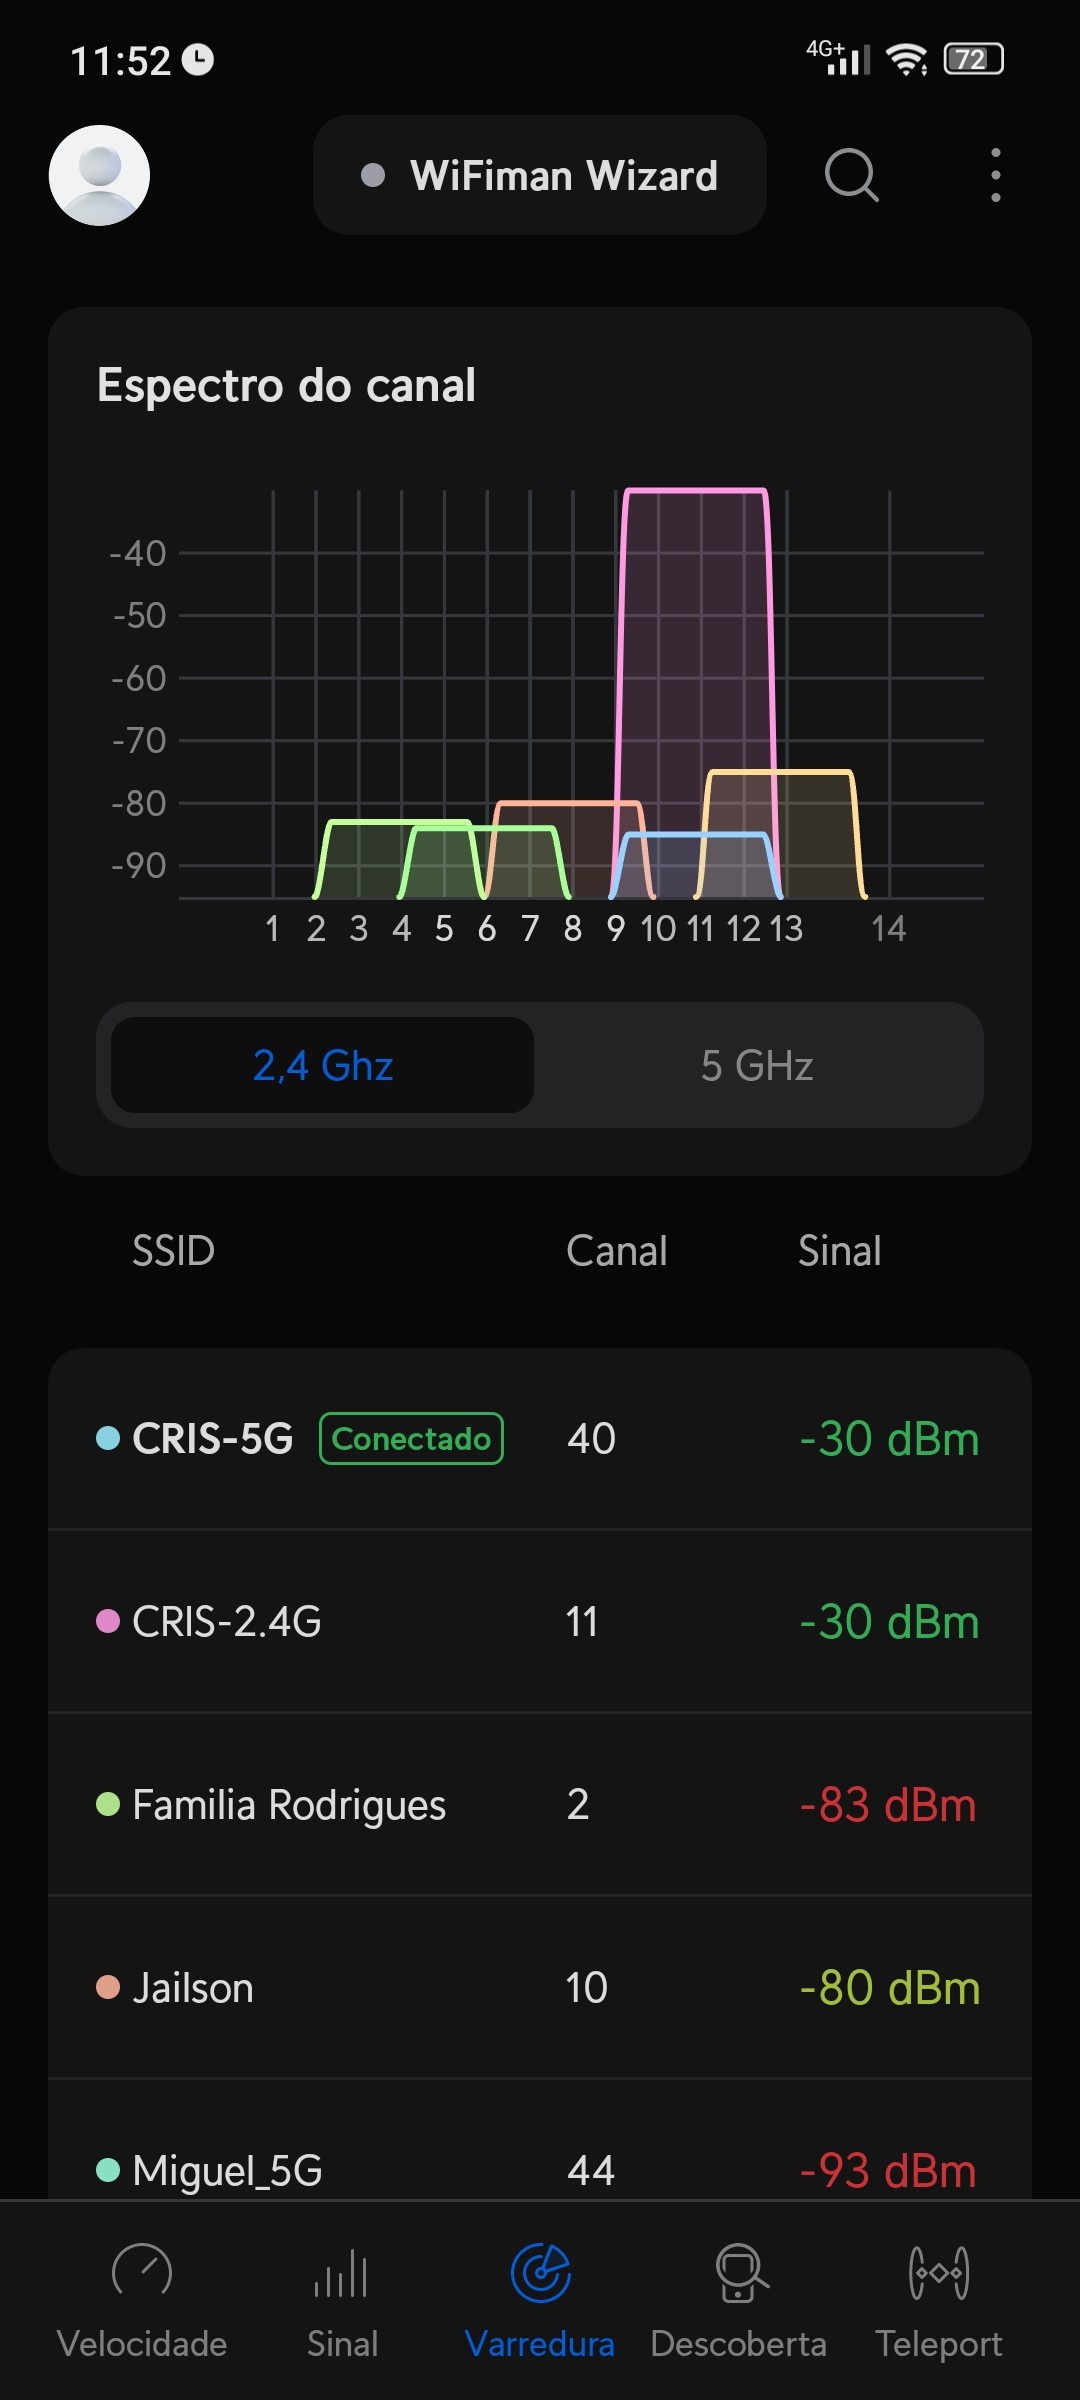The image size is (1080, 2400).
Task: Sort list by the Sinal column header
Action: pyautogui.click(x=839, y=1251)
